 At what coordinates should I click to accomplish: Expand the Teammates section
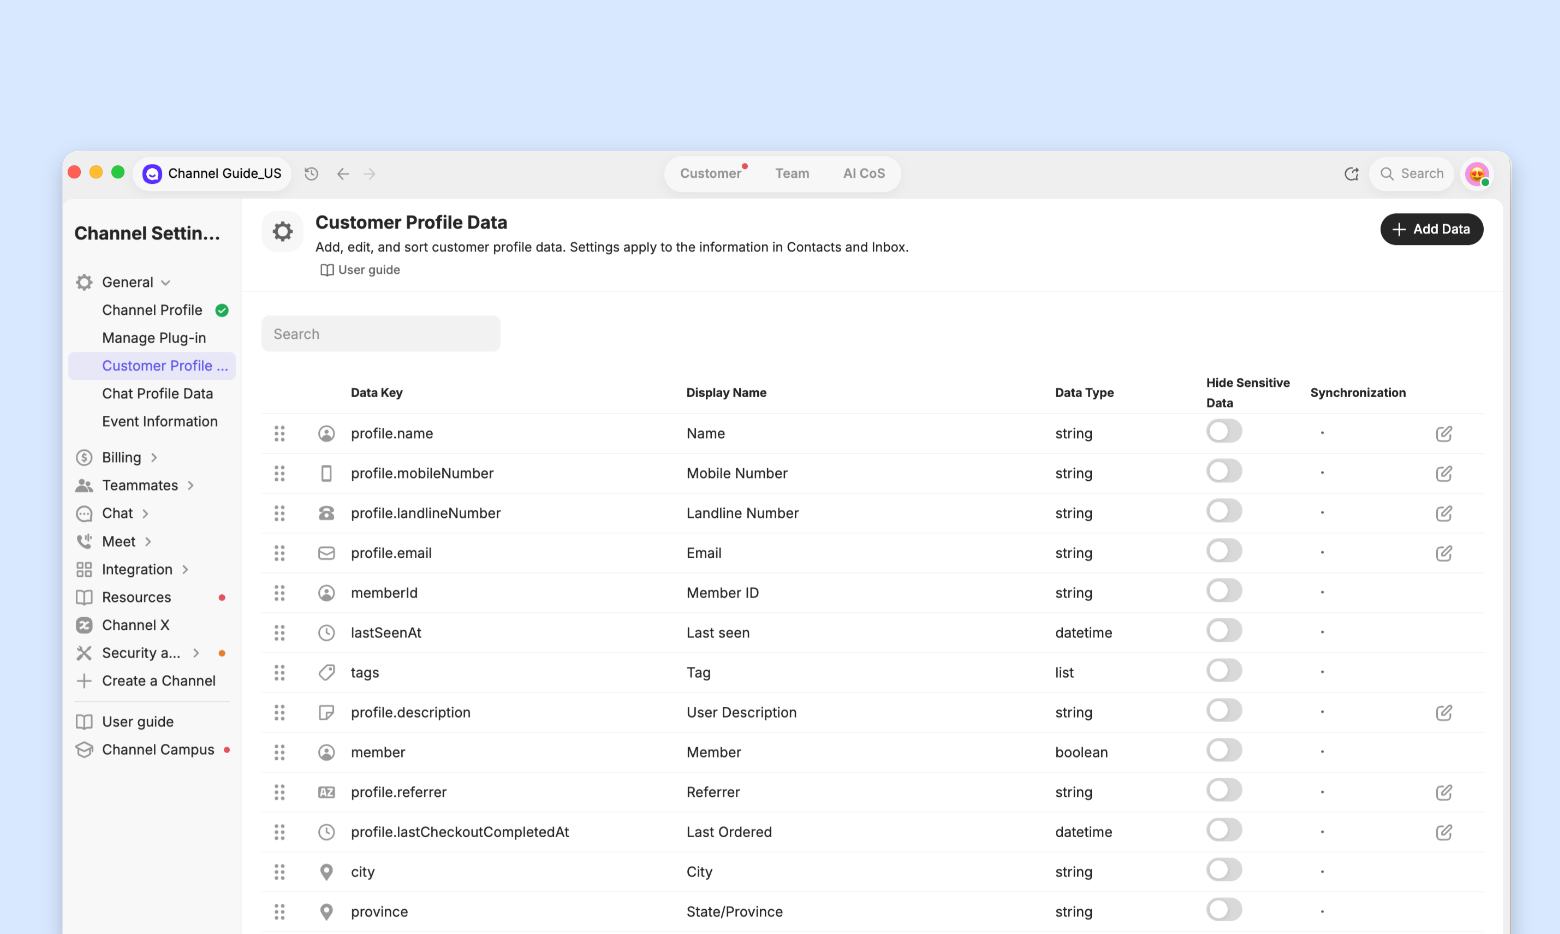[190, 486]
